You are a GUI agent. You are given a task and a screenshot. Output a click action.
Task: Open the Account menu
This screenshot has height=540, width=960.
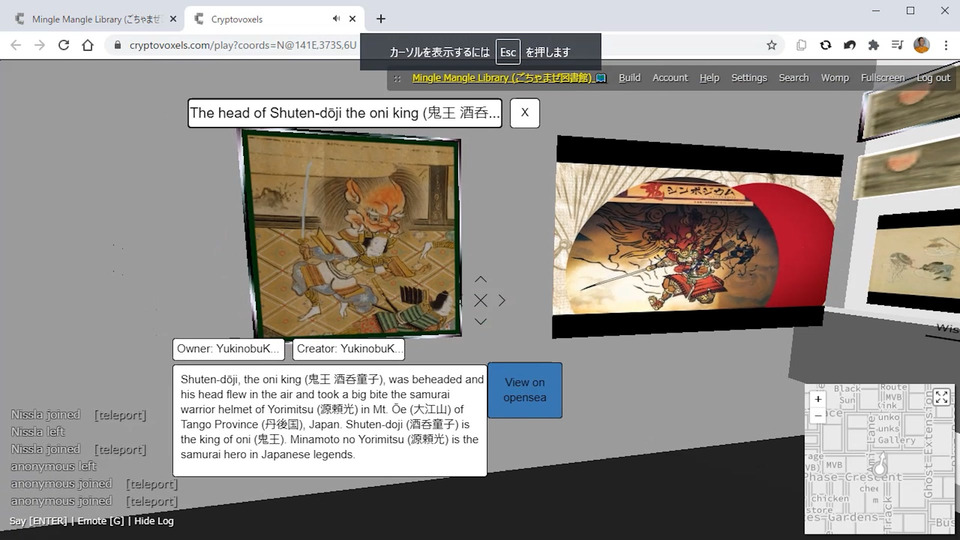670,78
